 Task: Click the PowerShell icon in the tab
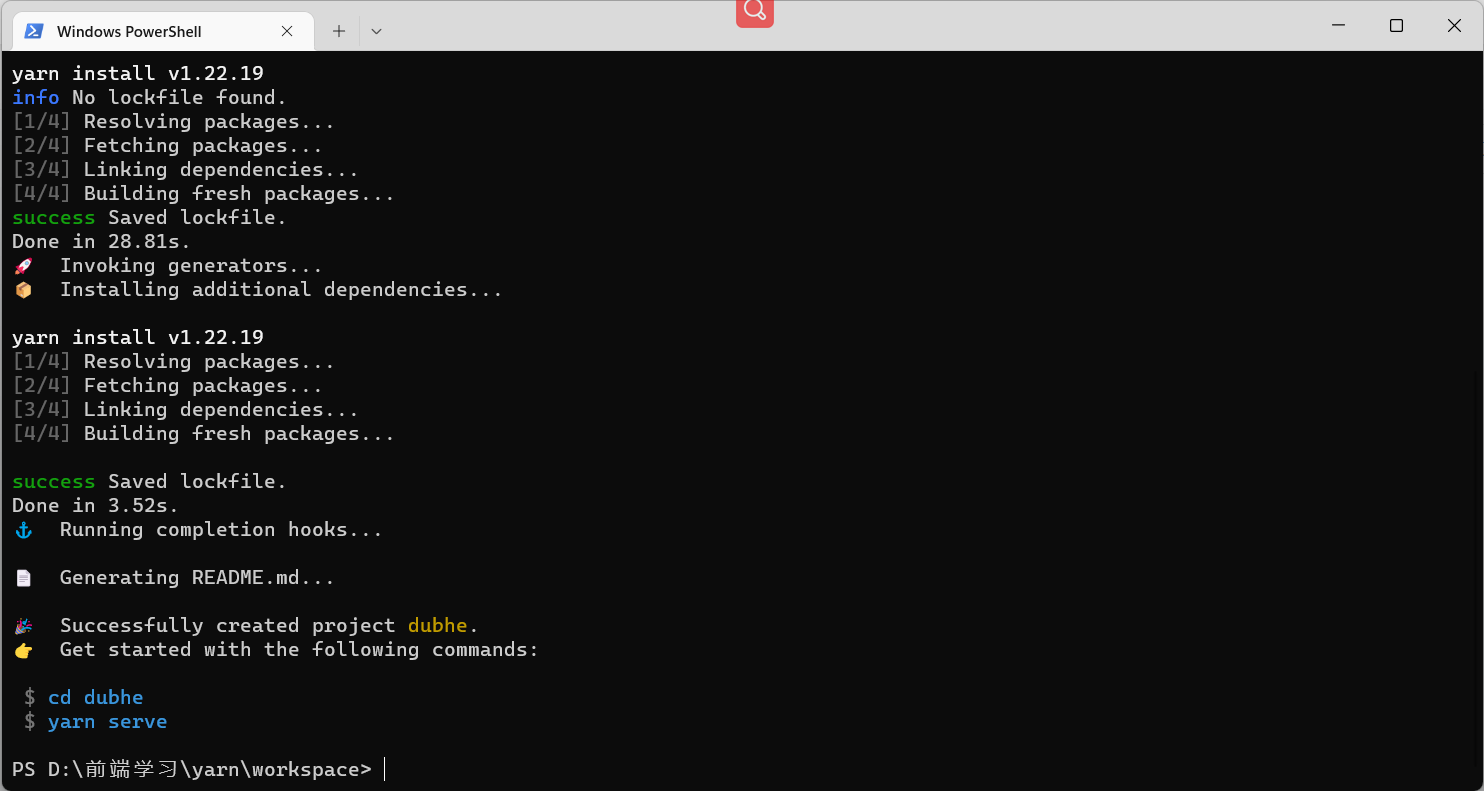click(x=34, y=31)
